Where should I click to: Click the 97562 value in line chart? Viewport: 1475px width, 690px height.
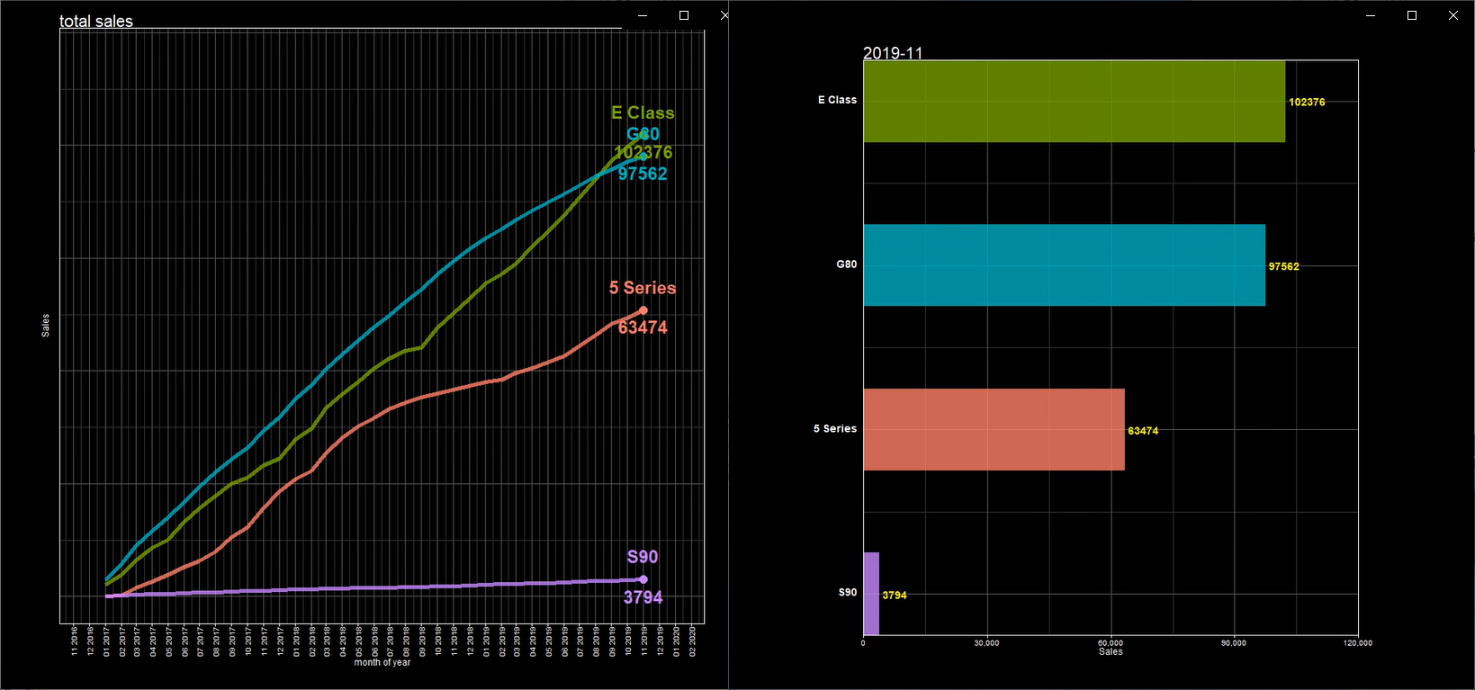coord(642,174)
